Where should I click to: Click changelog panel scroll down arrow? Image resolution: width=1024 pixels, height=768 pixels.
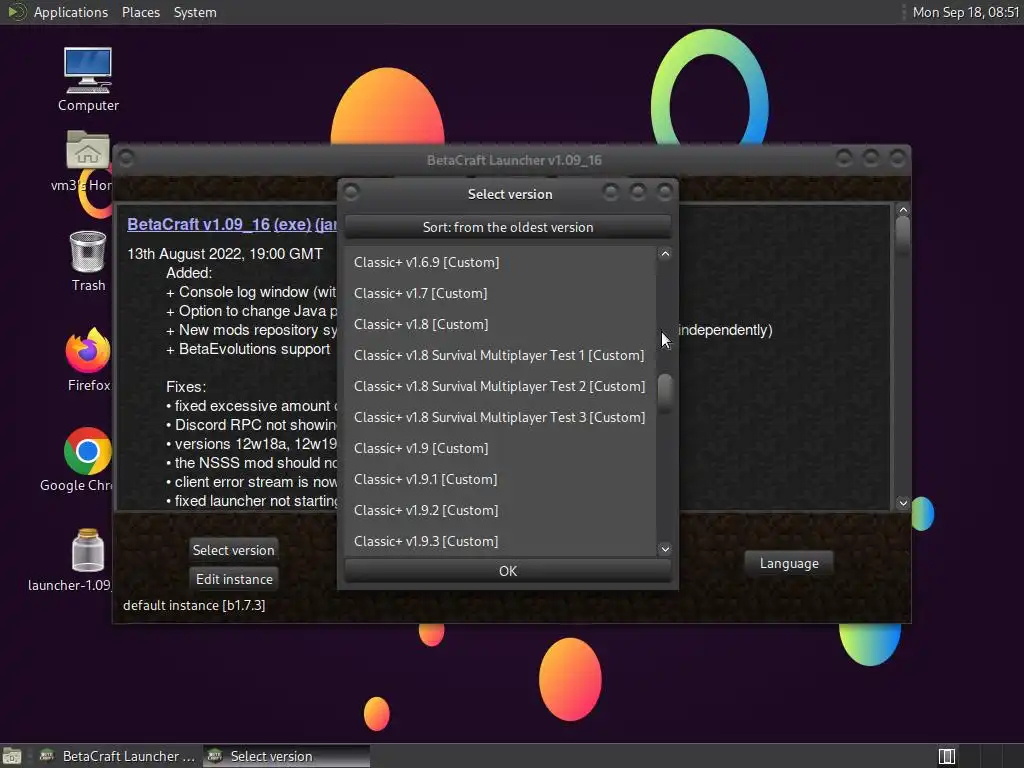903,502
